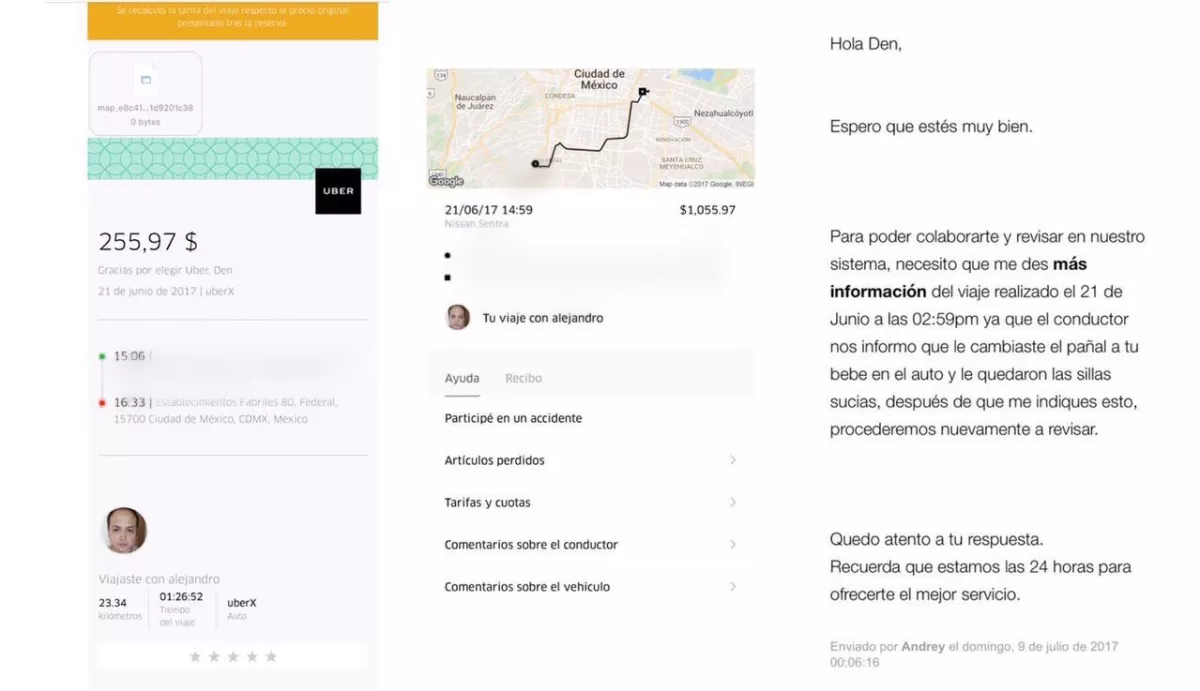The width and height of the screenshot is (1200, 691).
Task: Expand the chevron beside 'Tarifas y cuotas'
Action: 733,502
